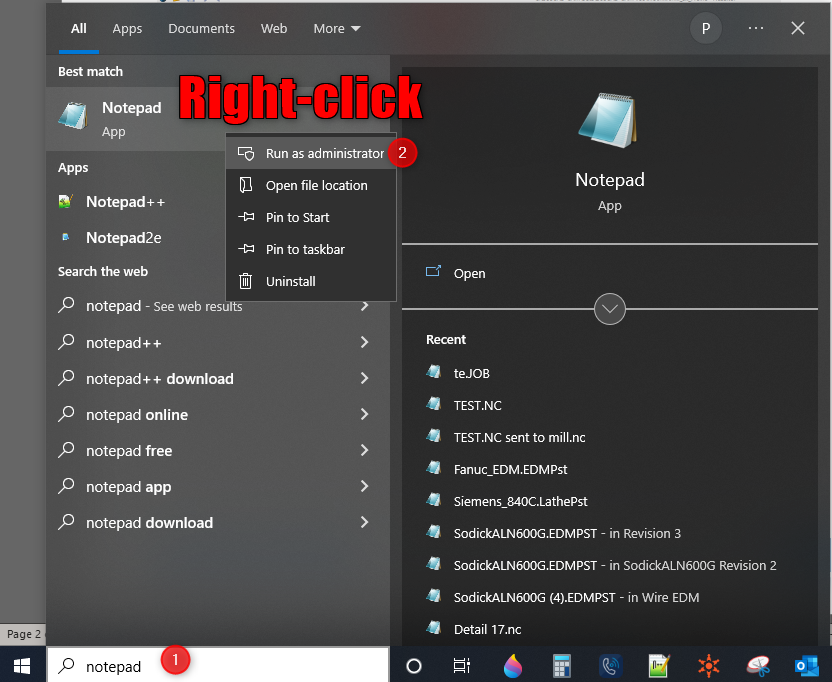Open the Snipping Tool scissors taskbar icon
The width and height of the screenshot is (832, 682).
[x=757, y=666]
